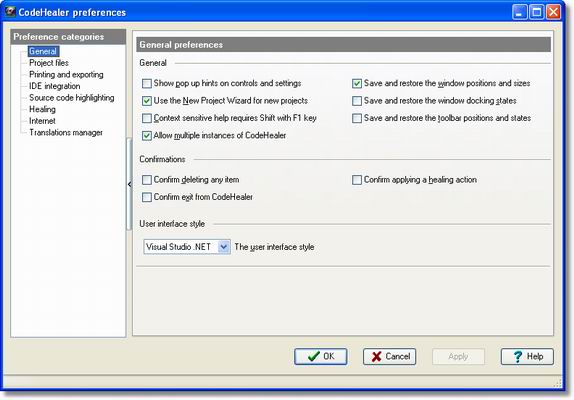This screenshot has width=574, height=400.
Task: Click the Cancel button
Action: 390,356
